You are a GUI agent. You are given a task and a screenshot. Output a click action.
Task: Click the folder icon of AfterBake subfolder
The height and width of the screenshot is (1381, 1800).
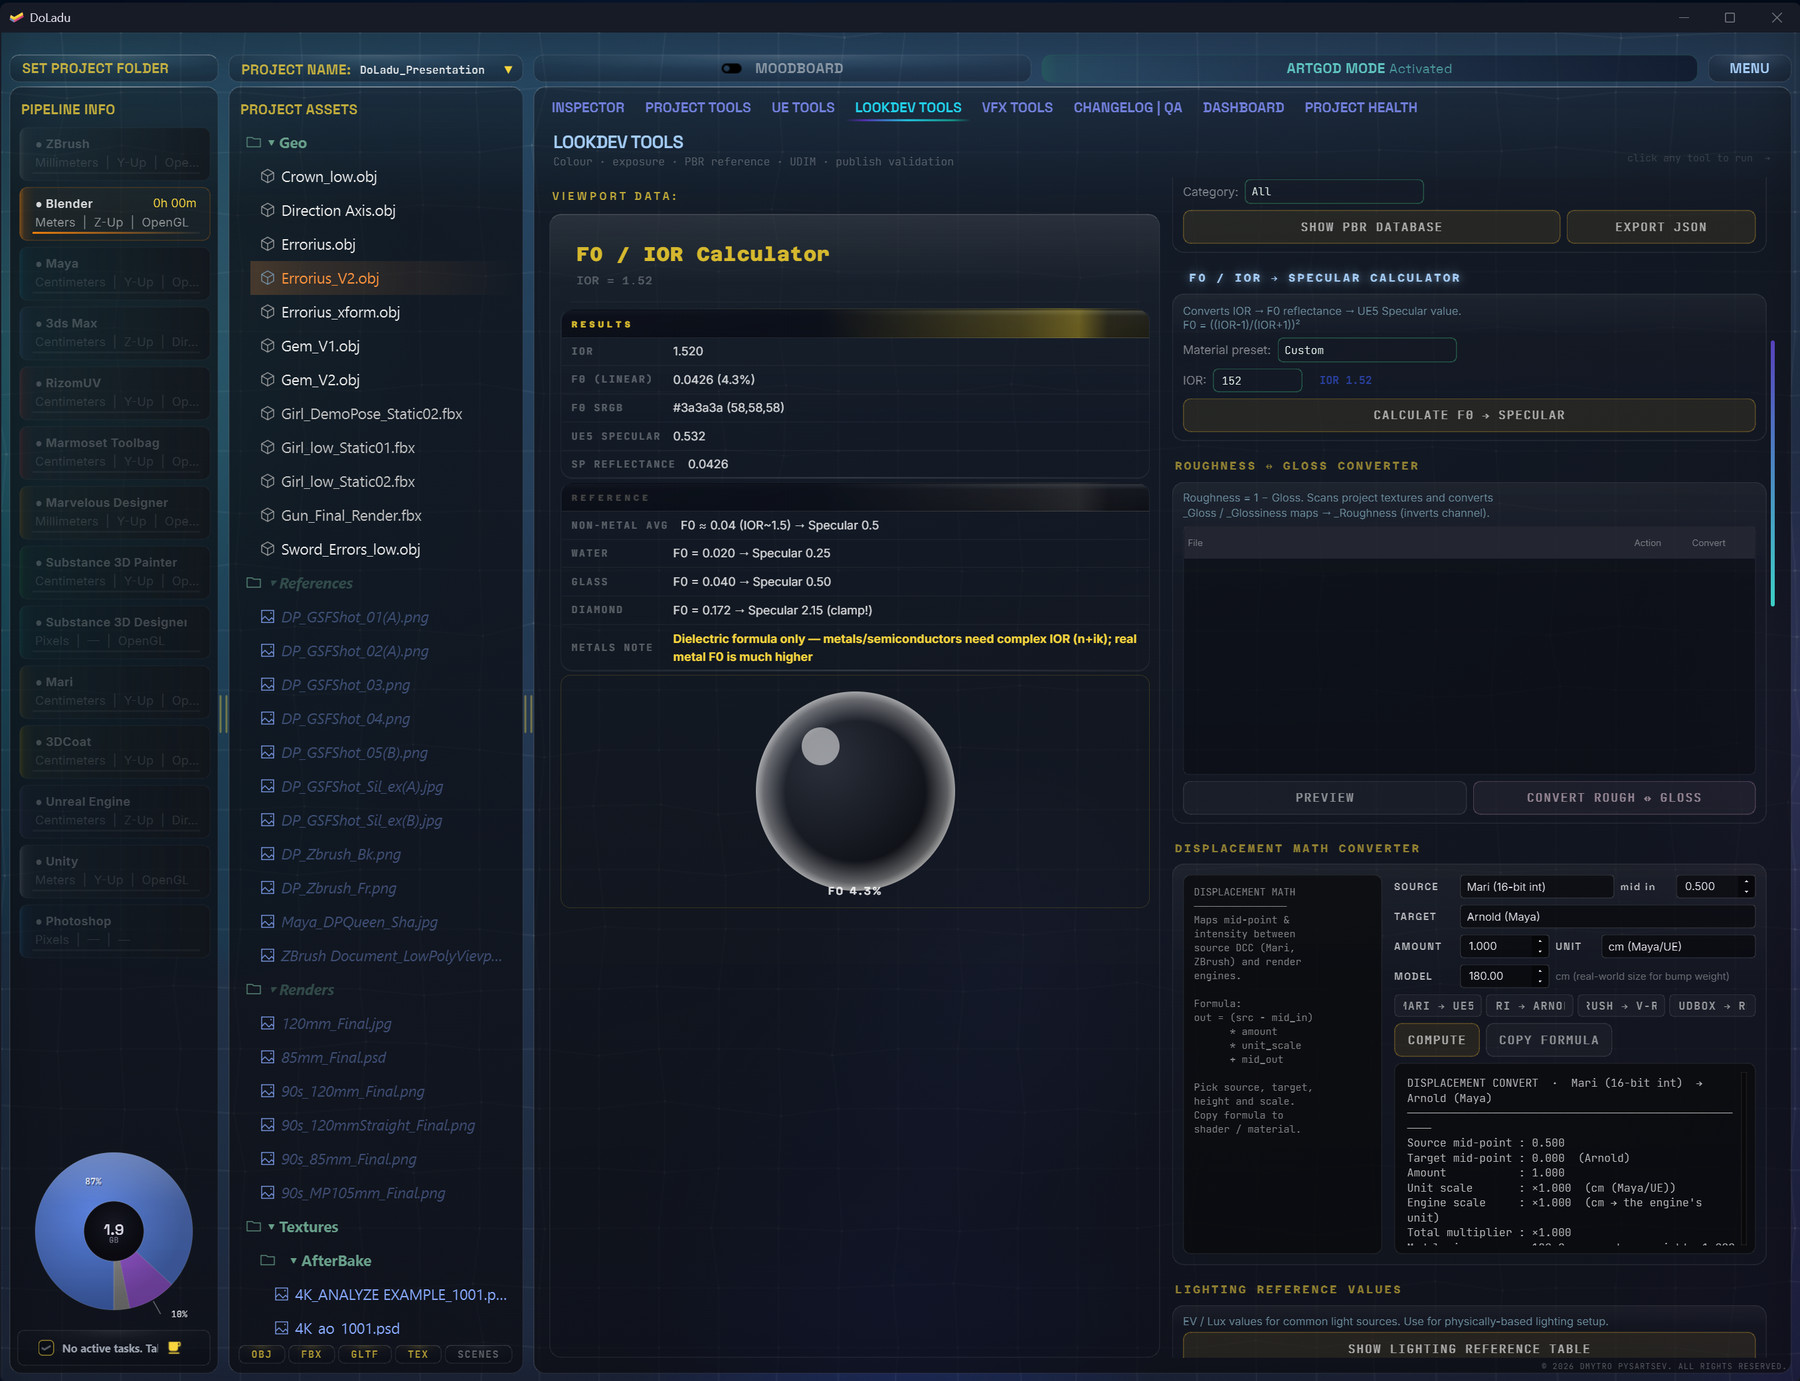(x=267, y=1260)
